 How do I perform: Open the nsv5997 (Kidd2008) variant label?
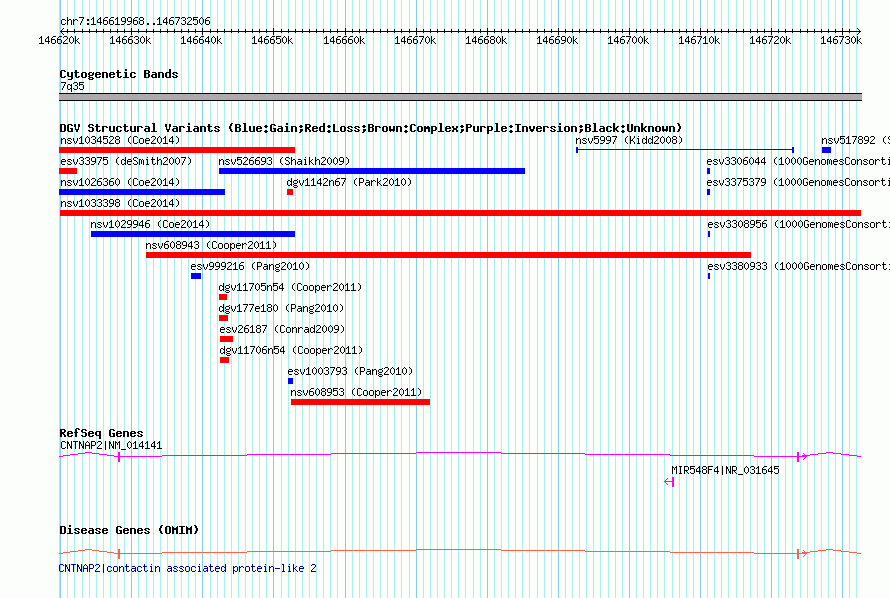pyautogui.click(x=629, y=140)
